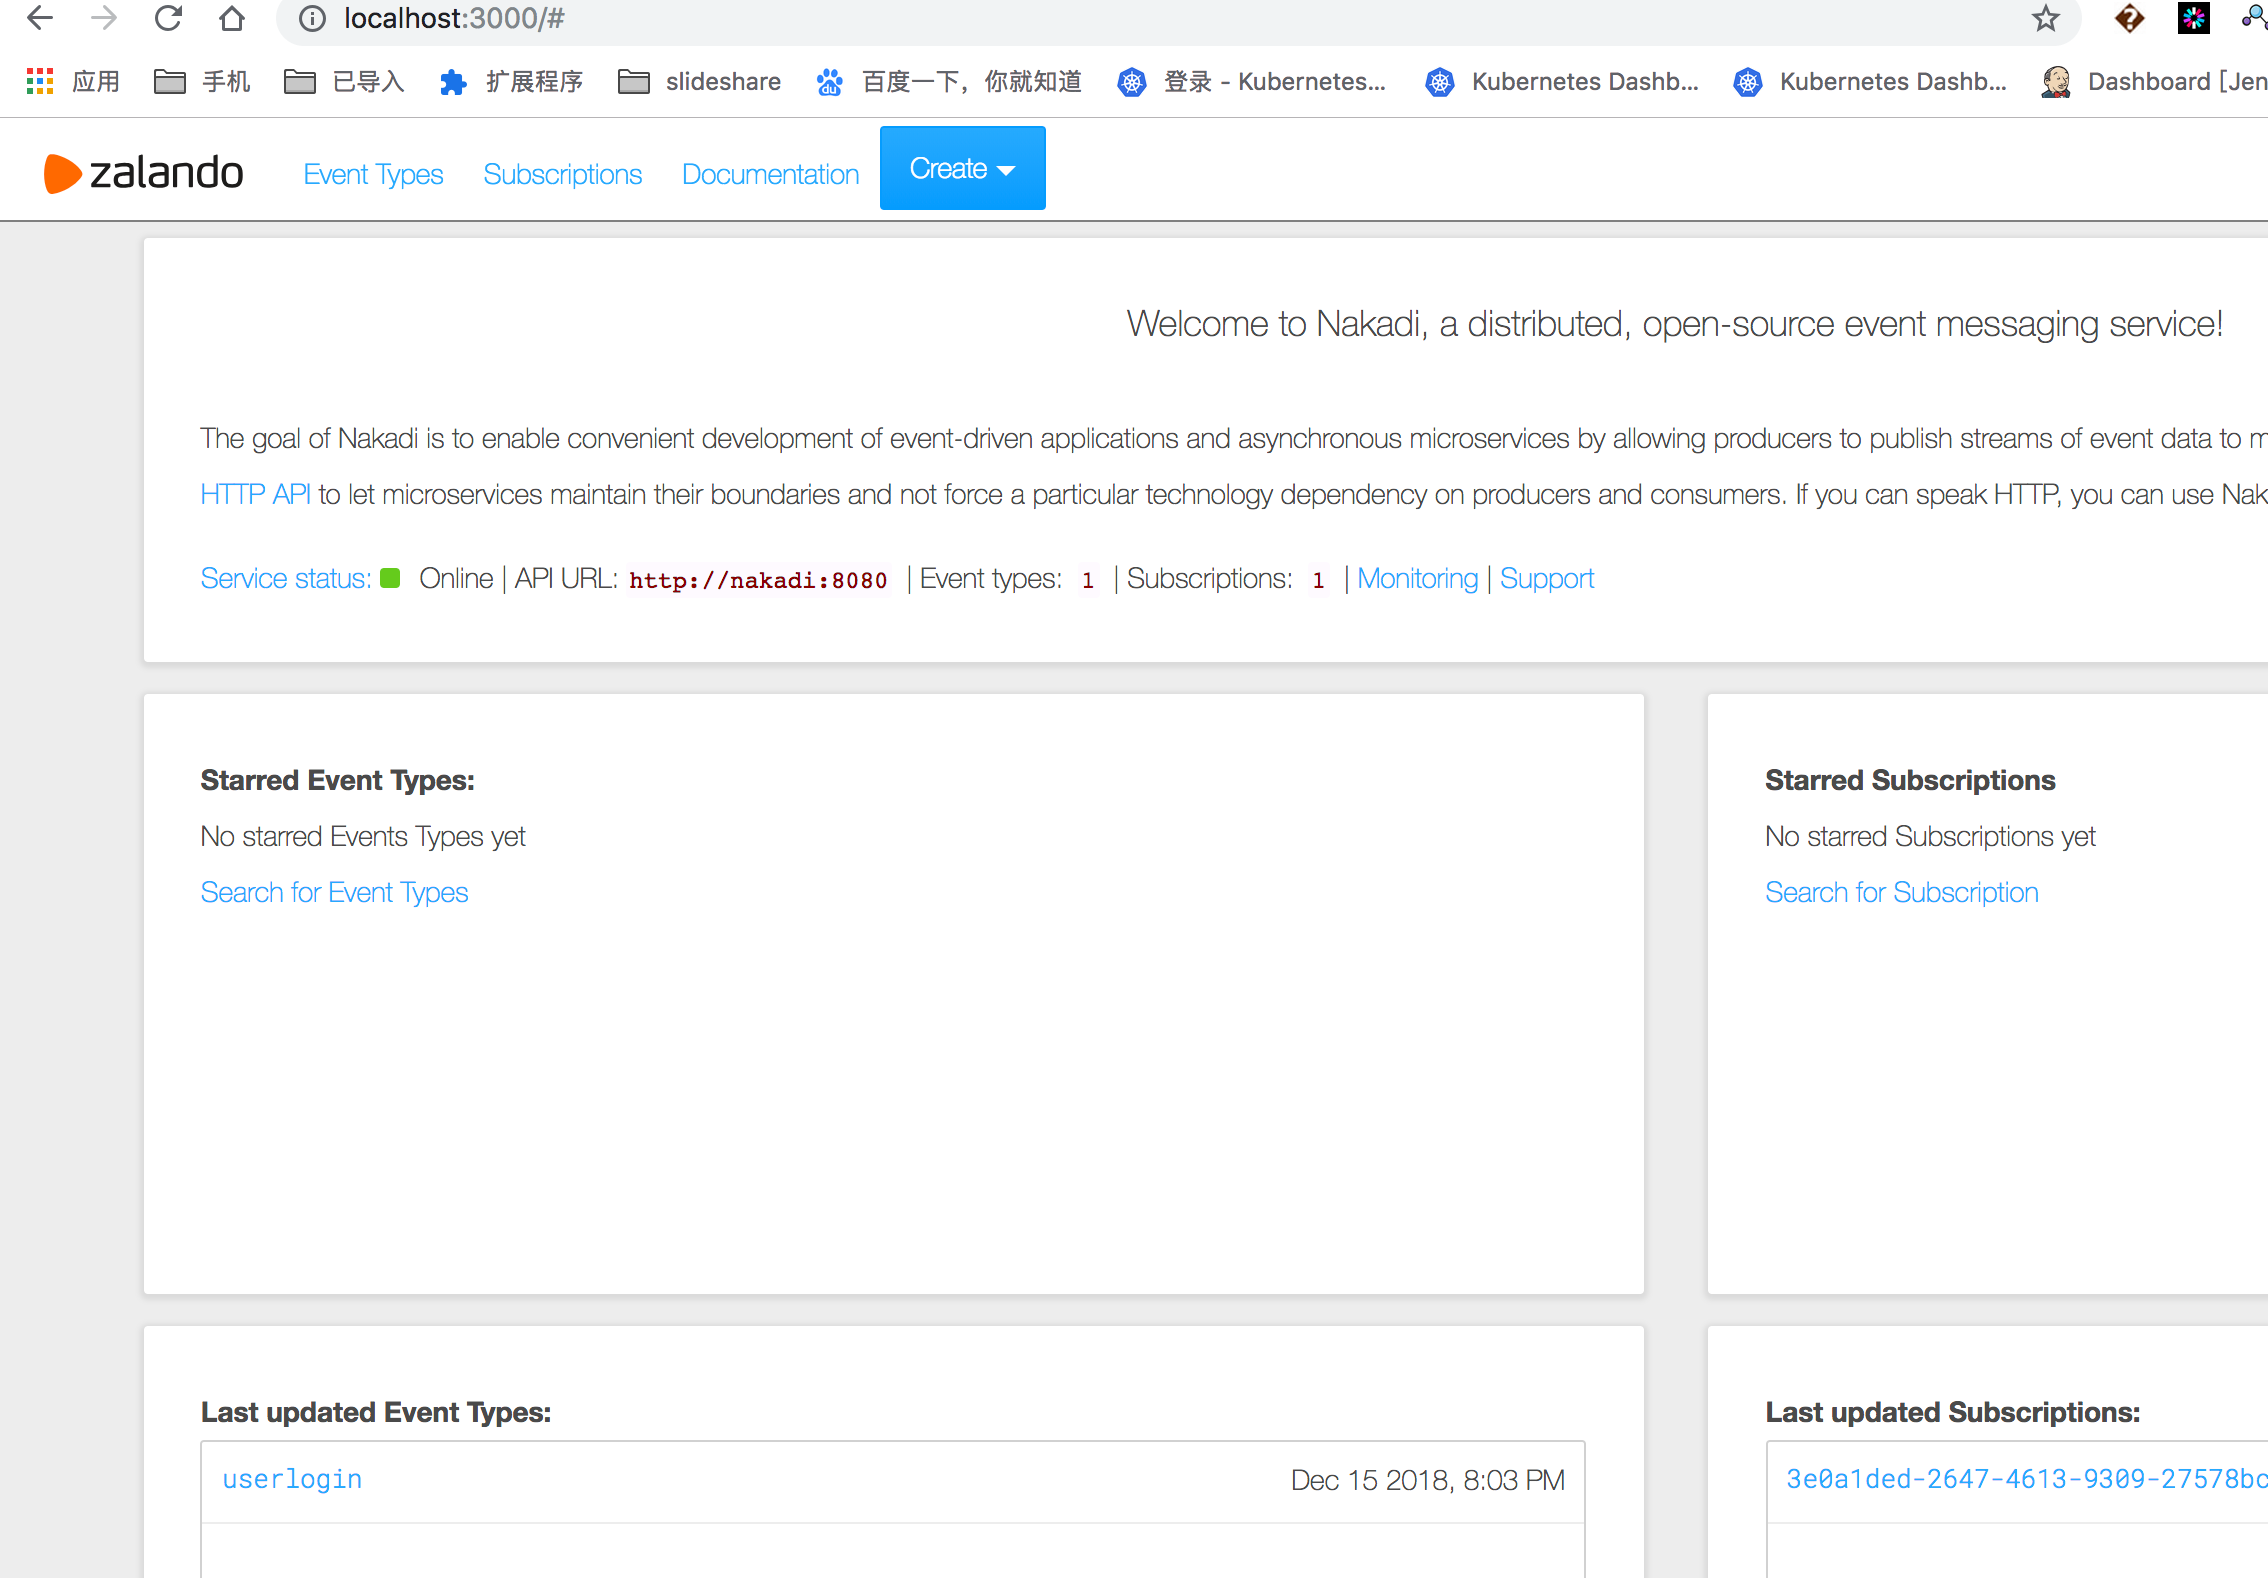Open the Subscriptions nav item

(x=562, y=174)
